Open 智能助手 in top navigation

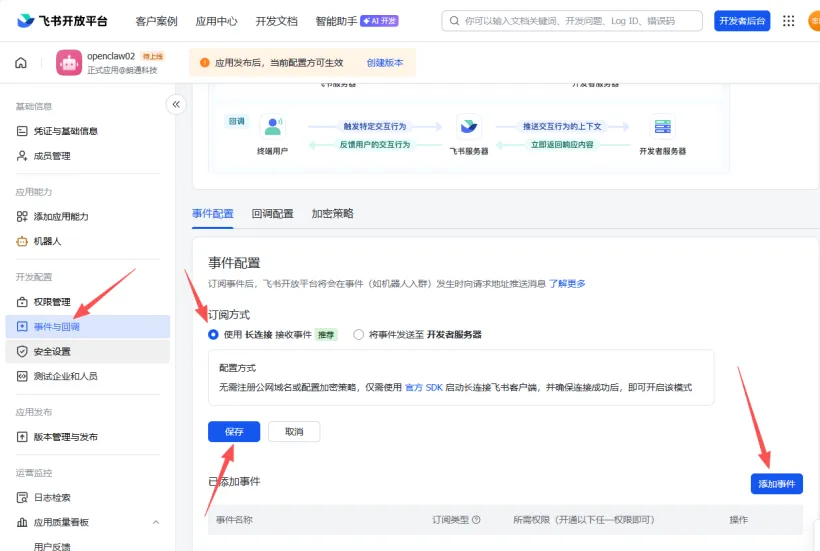pos(336,21)
